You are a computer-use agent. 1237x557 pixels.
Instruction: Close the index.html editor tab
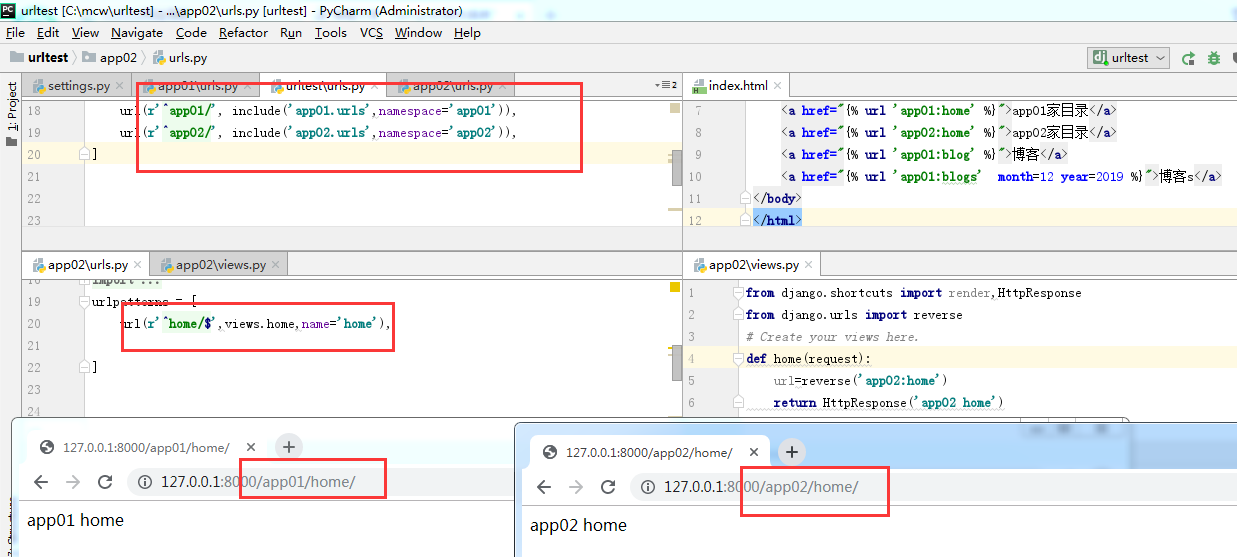(778, 86)
